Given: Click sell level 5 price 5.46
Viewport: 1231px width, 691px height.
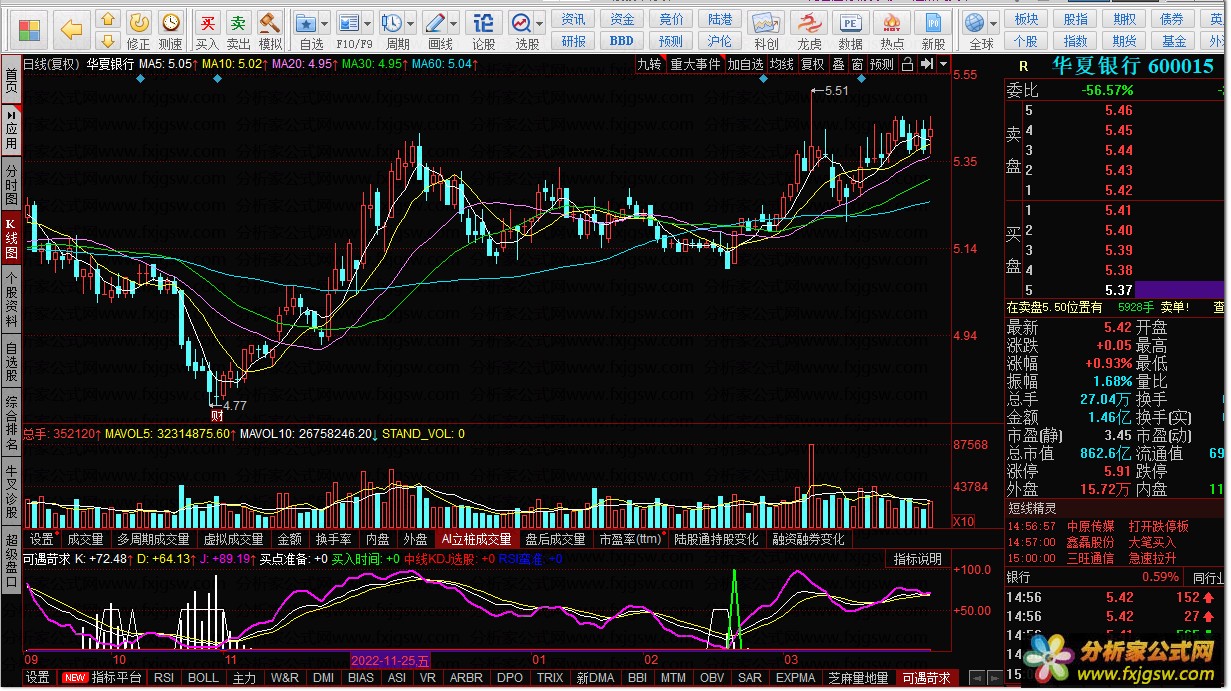Looking at the screenshot, I should tap(1119, 110).
